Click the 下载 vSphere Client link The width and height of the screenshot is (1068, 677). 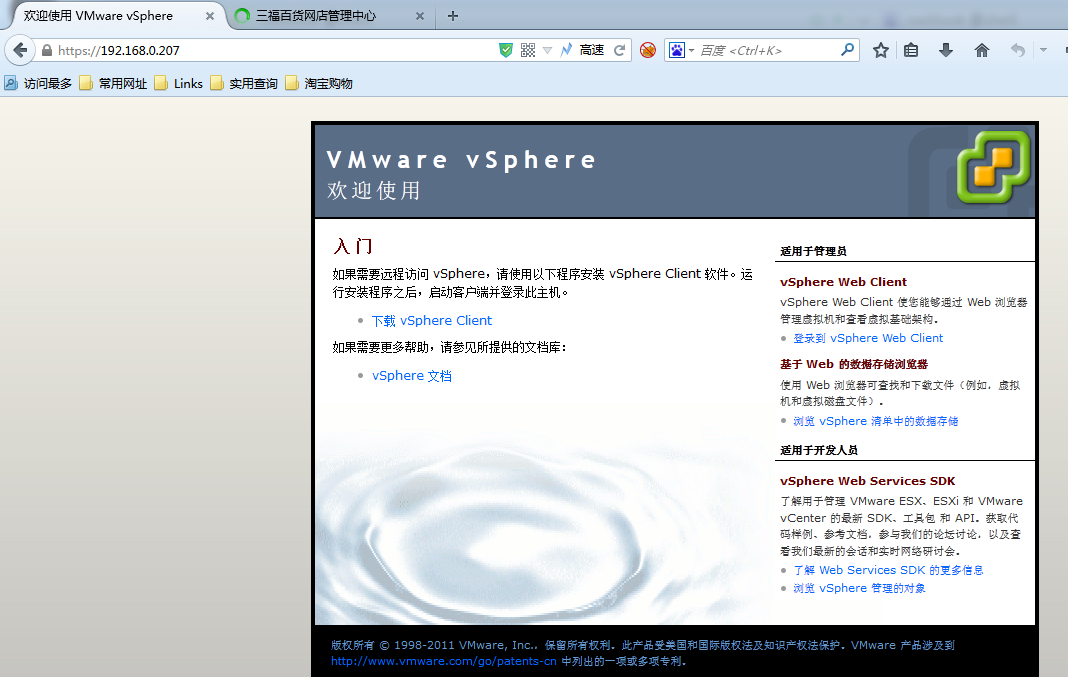point(432,320)
